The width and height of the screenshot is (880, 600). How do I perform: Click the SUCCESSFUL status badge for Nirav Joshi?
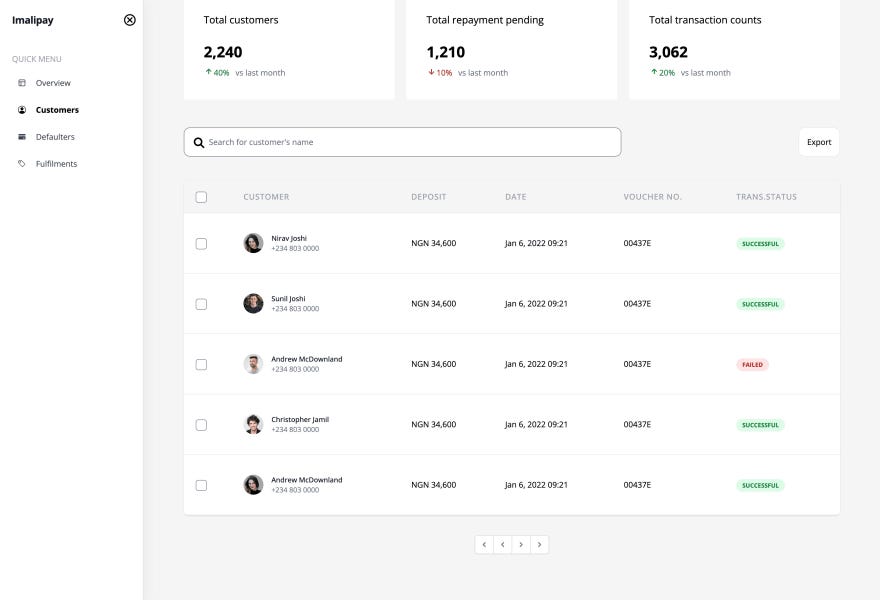coord(760,243)
